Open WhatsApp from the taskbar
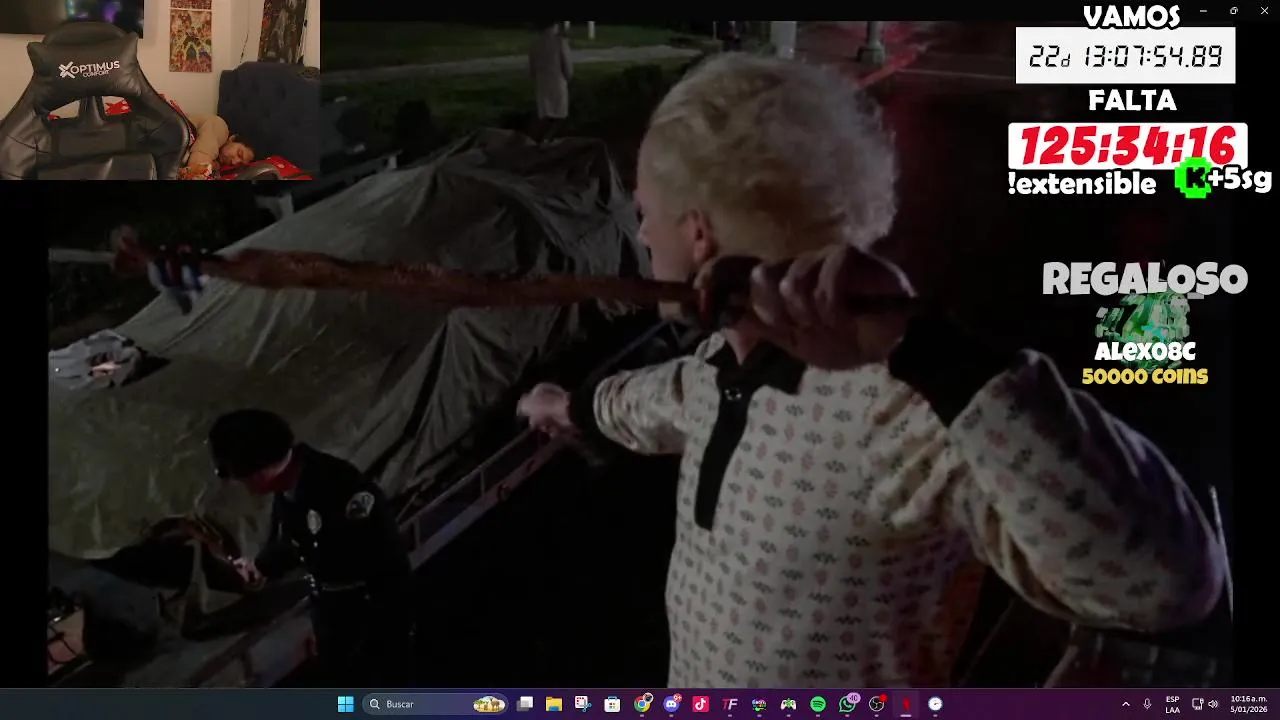The image size is (1280, 720). coord(848,704)
